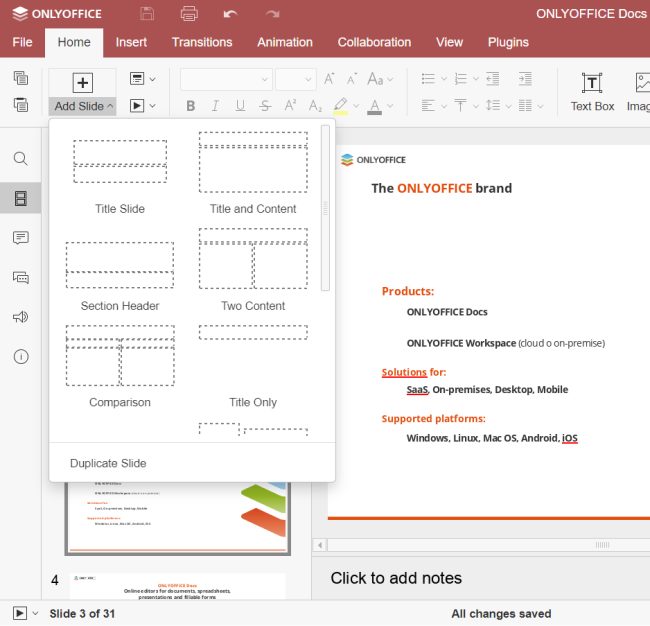
Task: Open the About info icon
Action: click(20, 357)
